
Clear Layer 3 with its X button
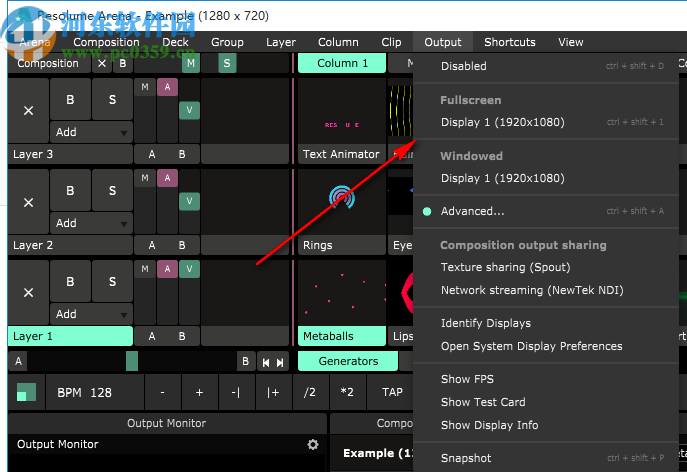click(28, 110)
